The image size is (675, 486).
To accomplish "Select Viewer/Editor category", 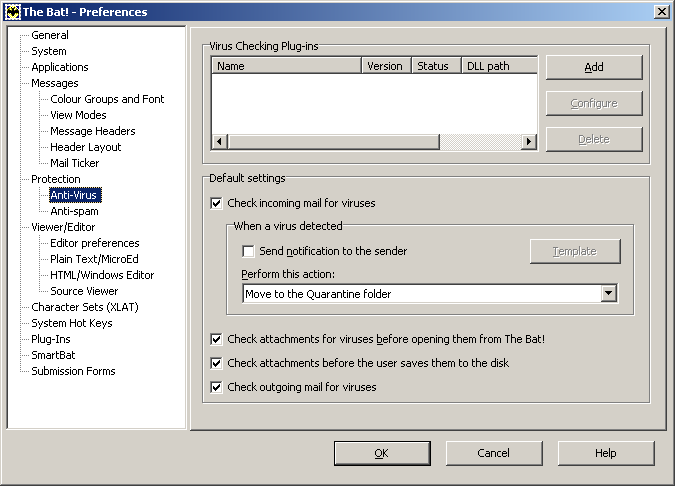I will pos(63,227).
